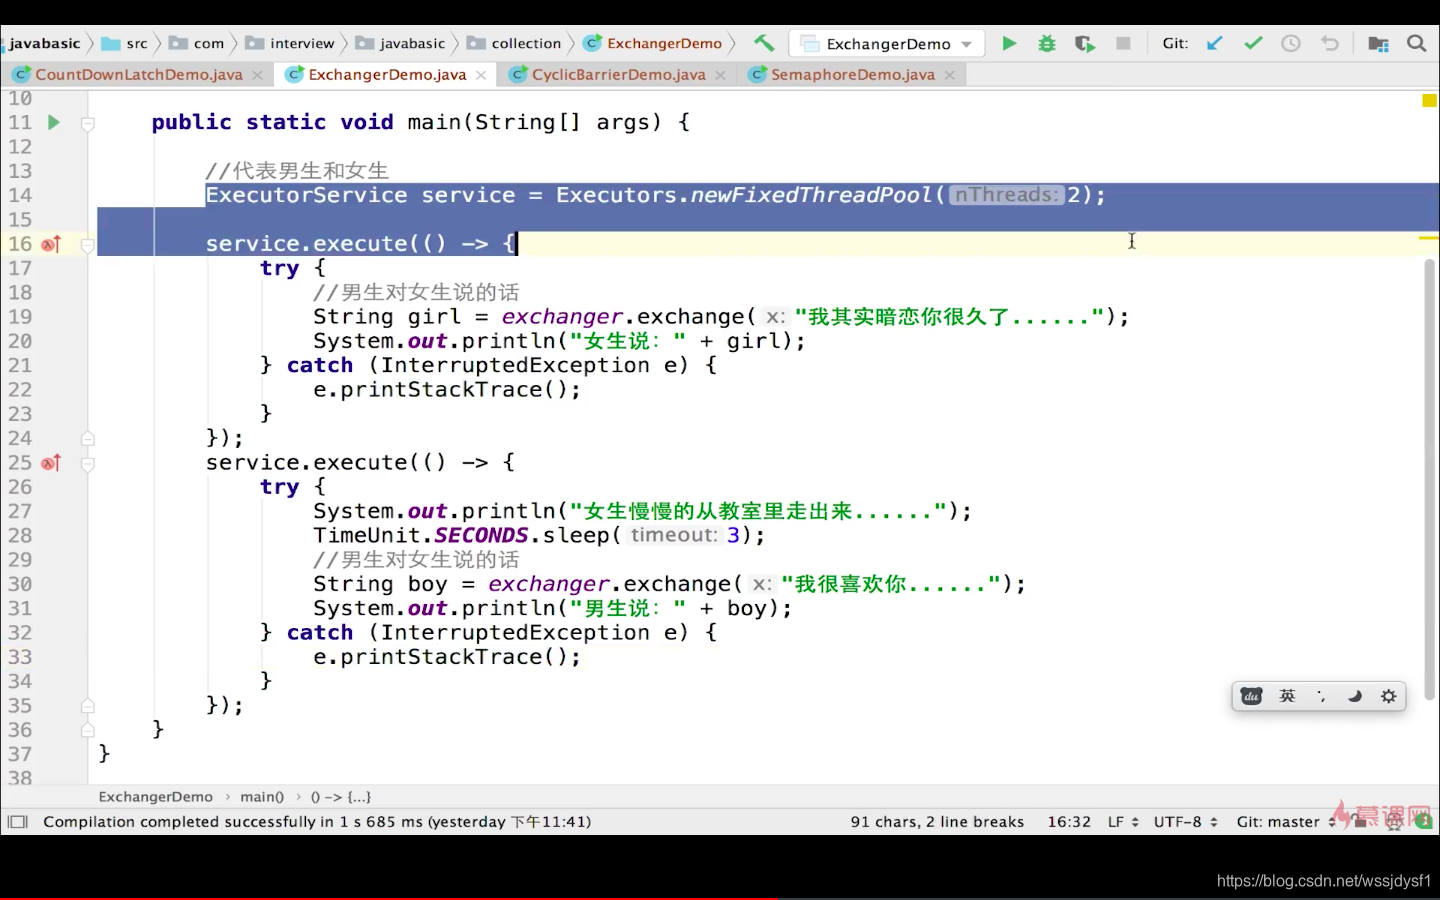Viewport: 1440px width, 900px height.
Task: Open Git: master branch popup
Action: pos(1285,822)
